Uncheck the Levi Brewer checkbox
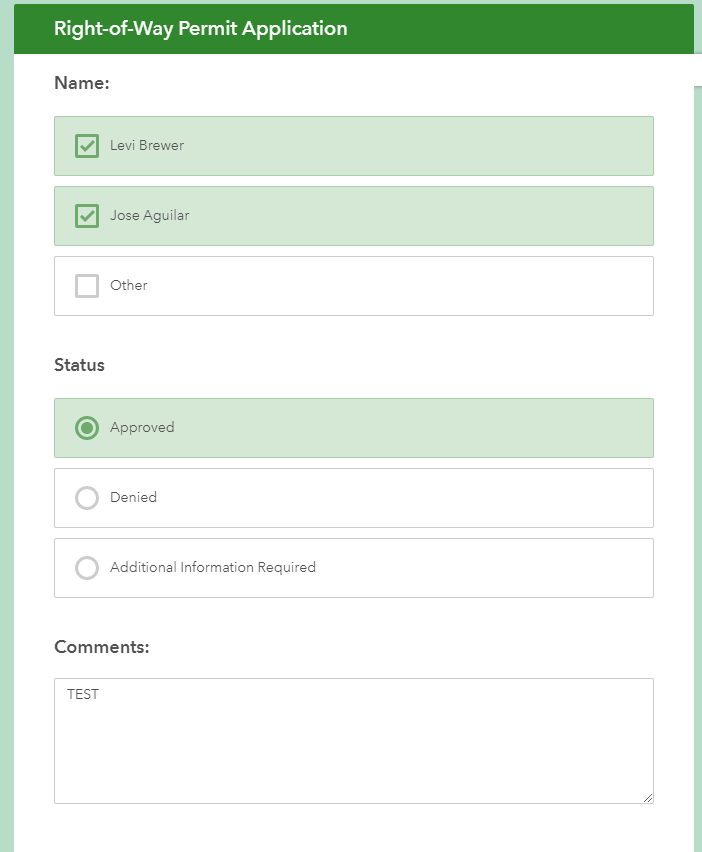 tap(87, 146)
